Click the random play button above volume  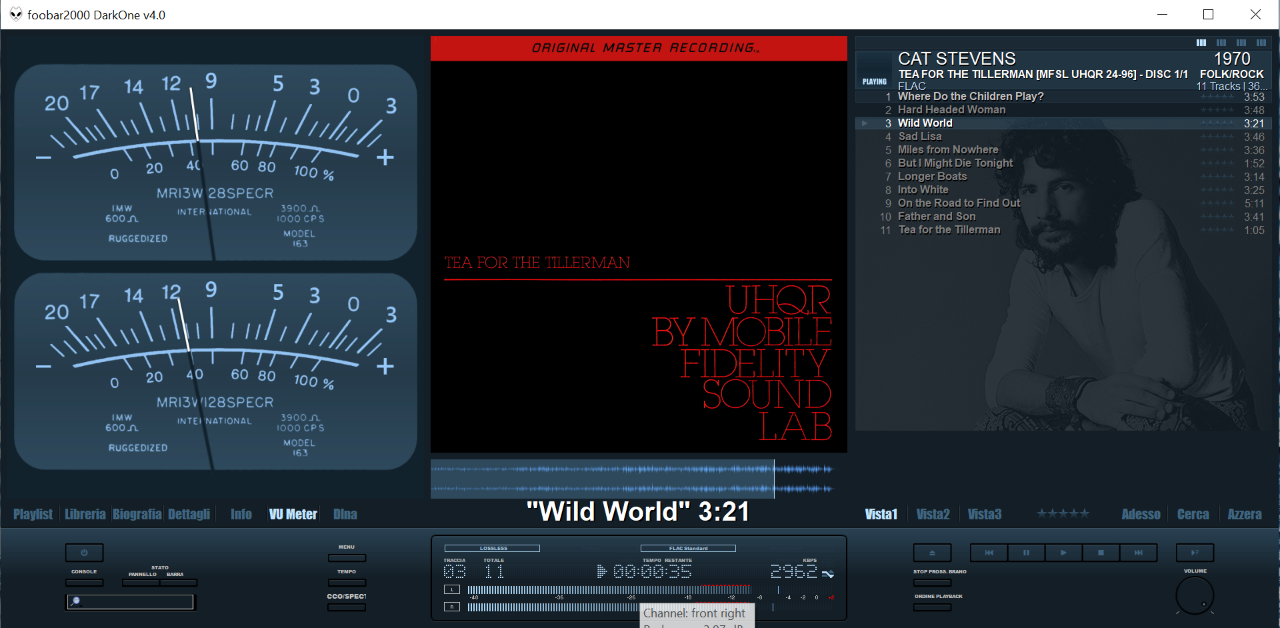[x=1195, y=552]
